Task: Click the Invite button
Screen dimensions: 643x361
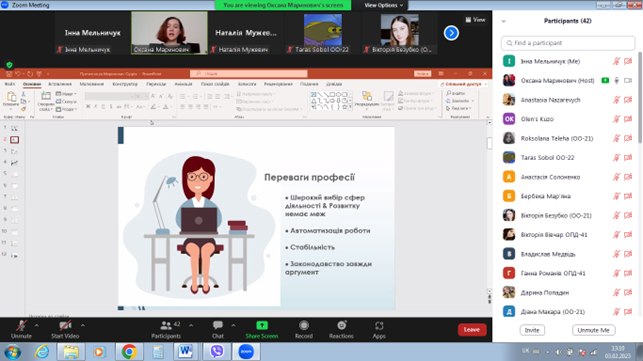Action: tap(532, 330)
